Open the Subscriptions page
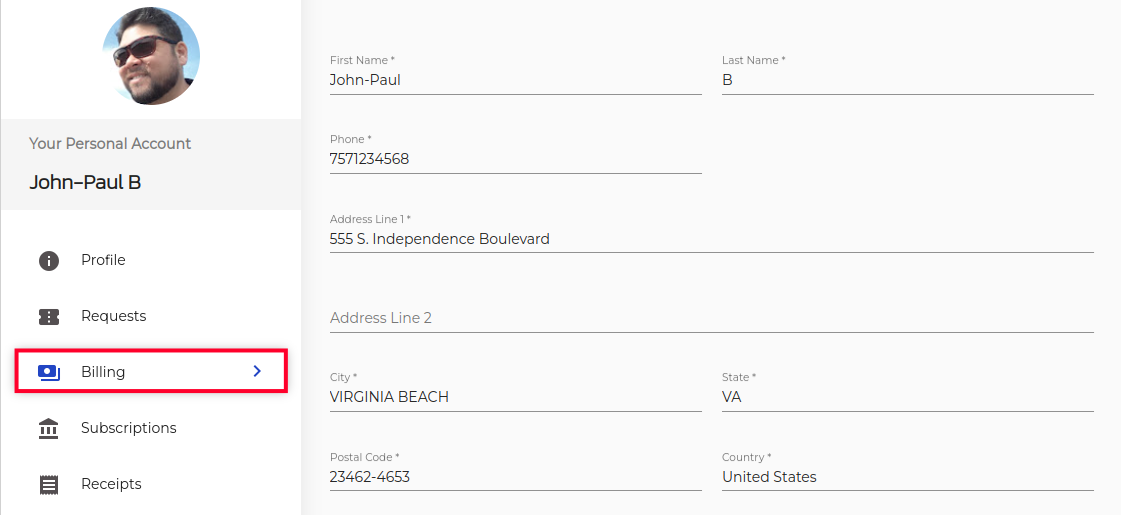 [x=128, y=428]
